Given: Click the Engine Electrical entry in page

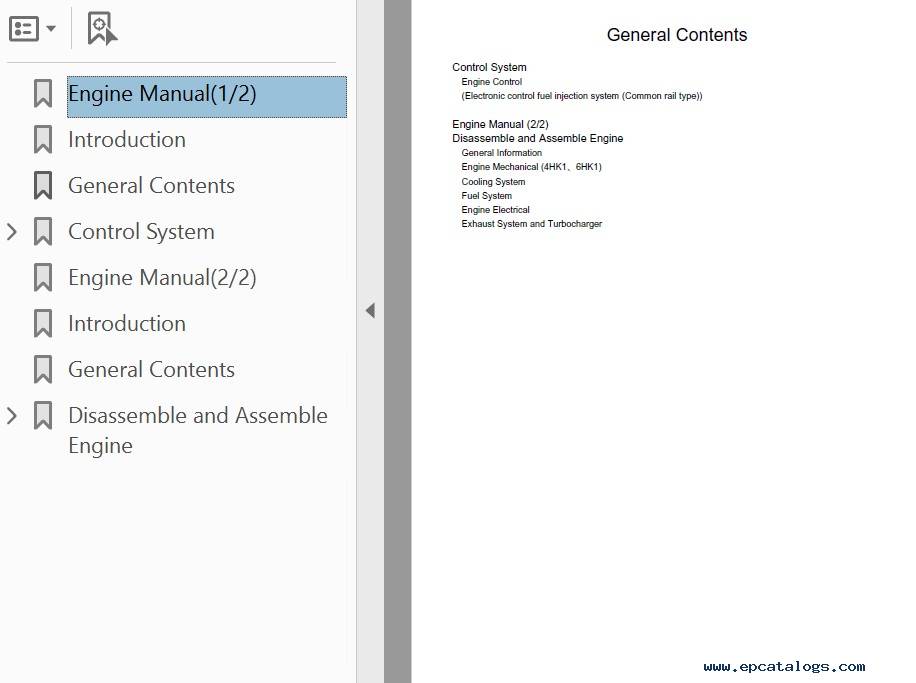Looking at the screenshot, I should 495,210.
